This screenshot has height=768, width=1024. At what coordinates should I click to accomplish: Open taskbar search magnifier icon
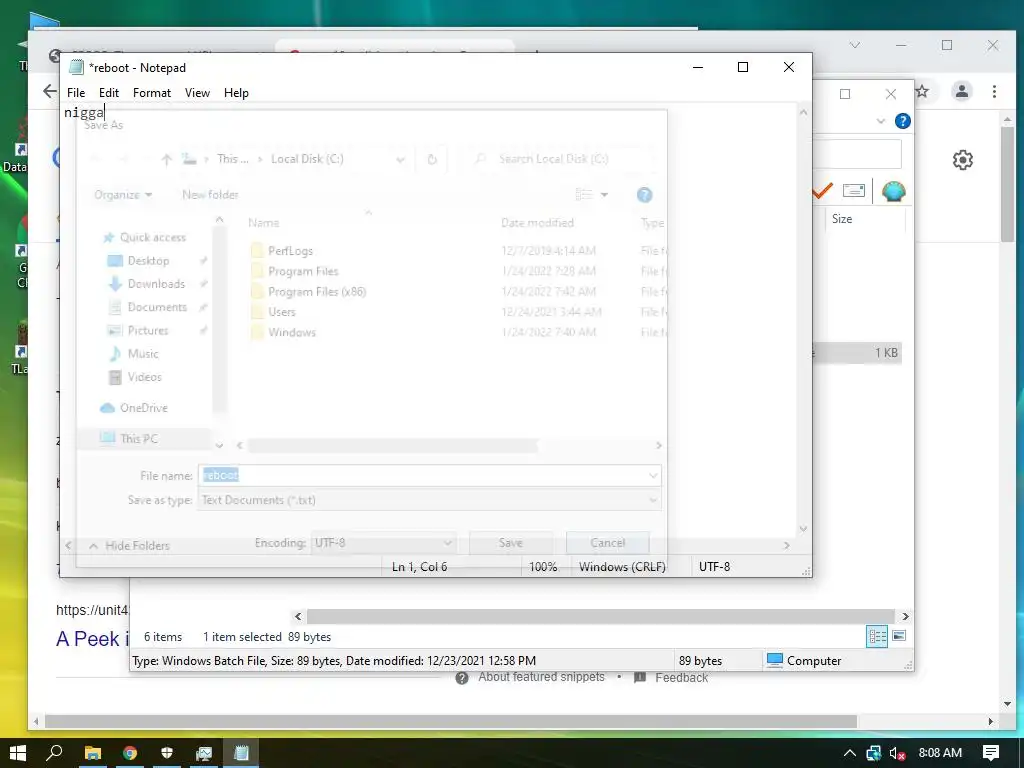point(54,753)
